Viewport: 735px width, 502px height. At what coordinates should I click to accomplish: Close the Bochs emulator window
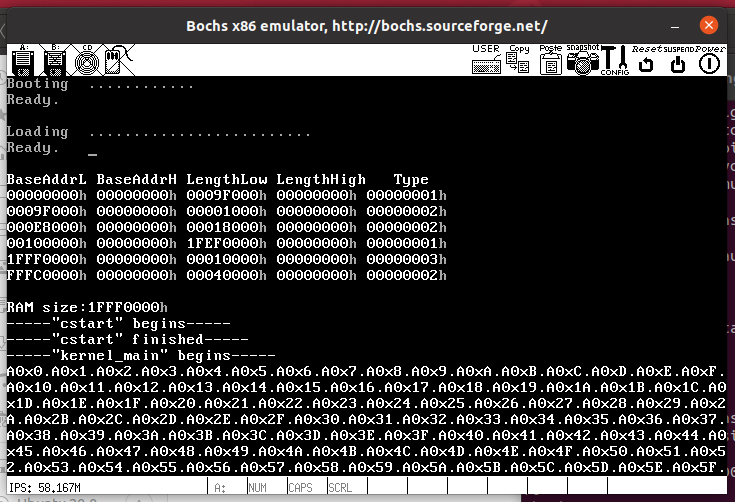pos(709,25)
